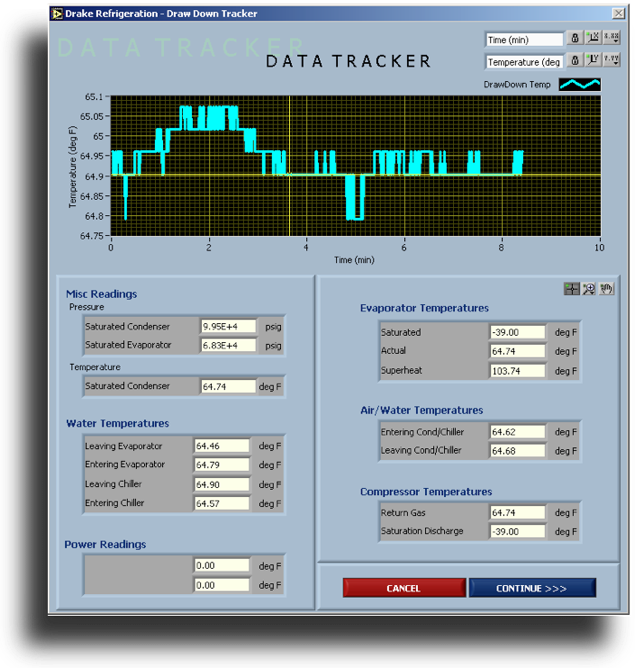Select the zoom magnifier tool
The width and height of the screenshot is (635, 668).
click(x=589, y=289)
